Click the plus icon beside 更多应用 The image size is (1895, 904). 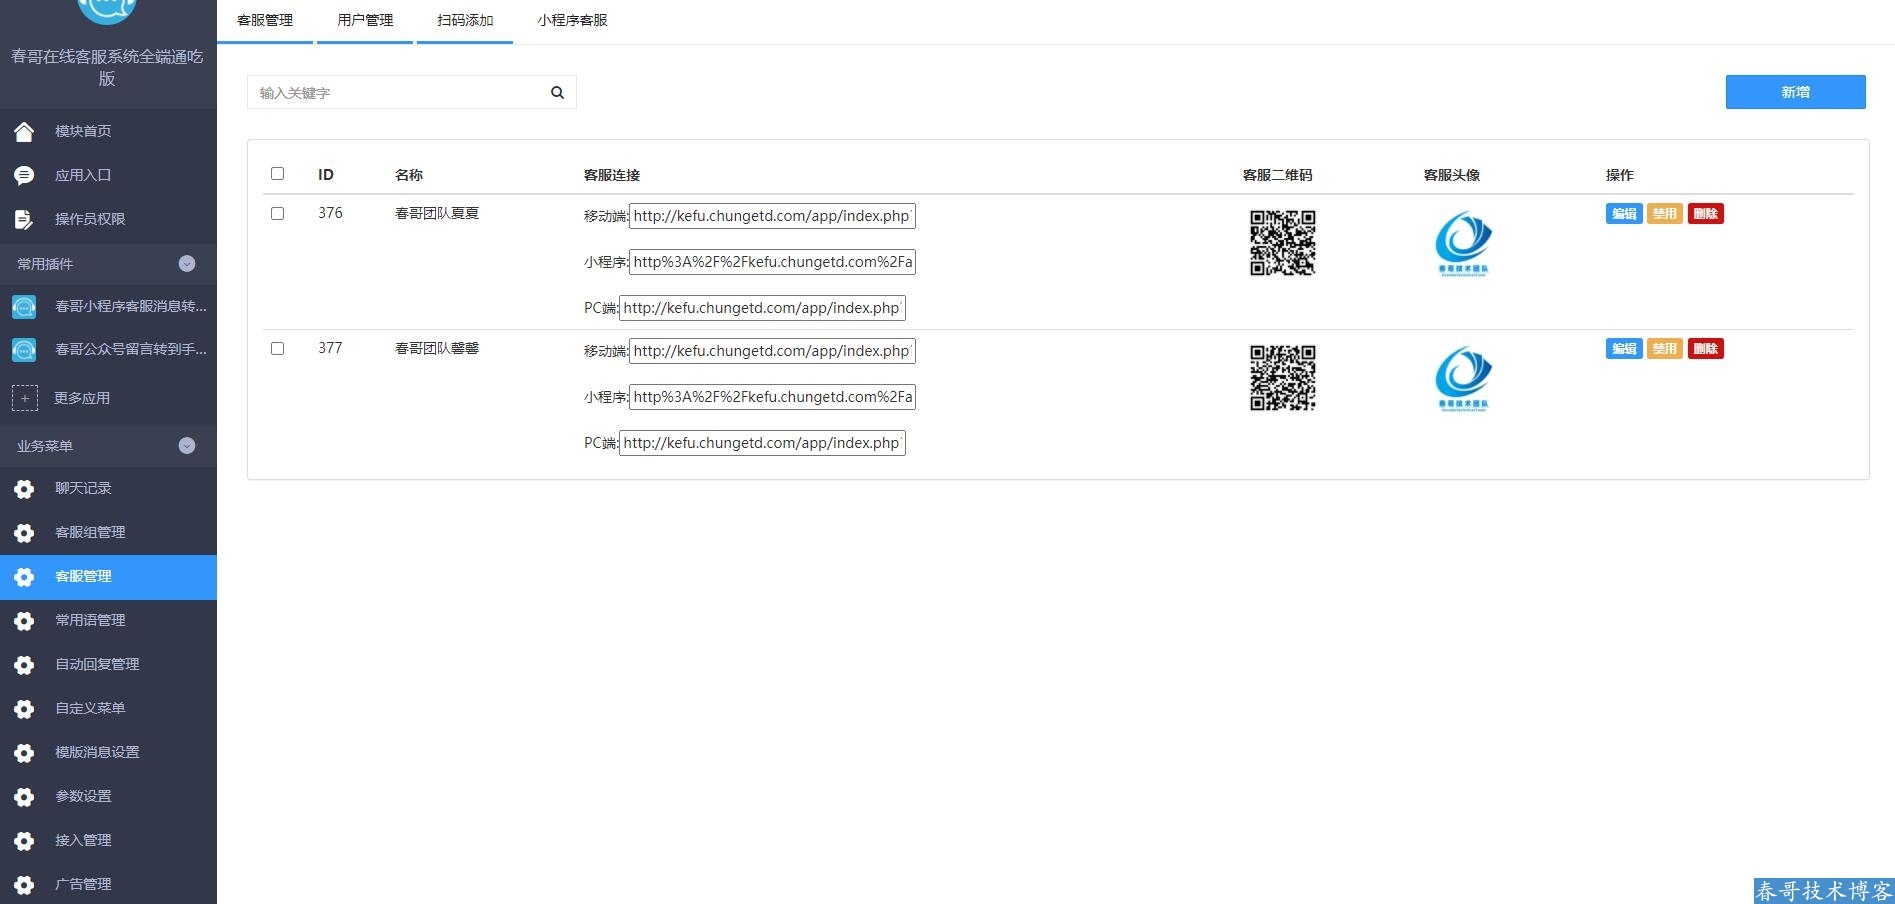coord(24,398)
